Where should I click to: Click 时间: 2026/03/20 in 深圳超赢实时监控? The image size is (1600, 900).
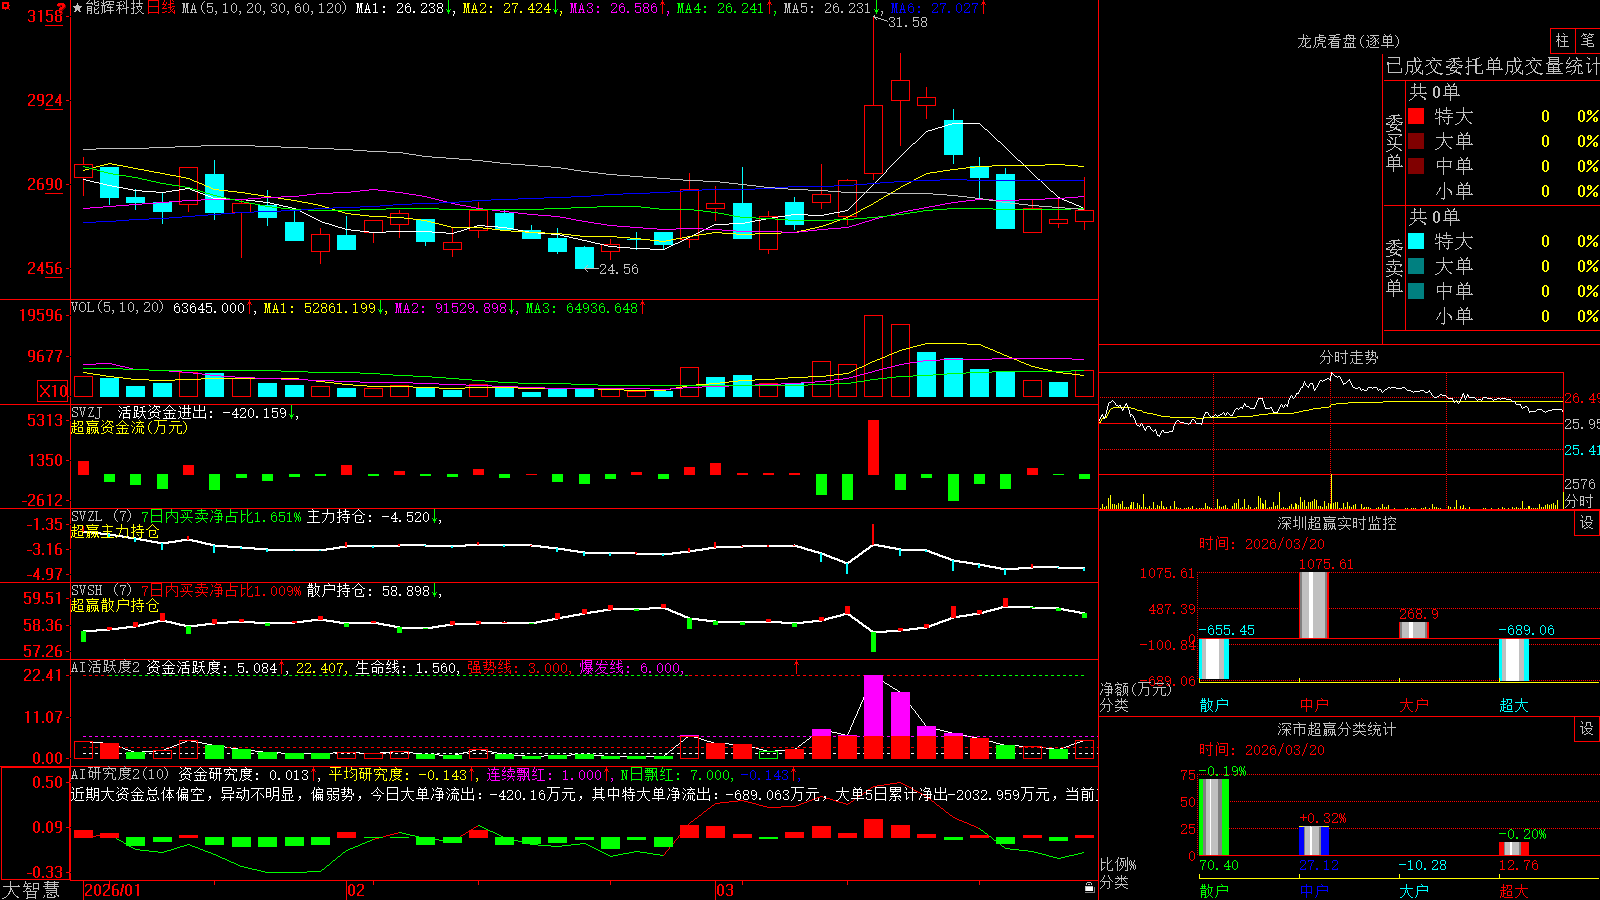pyautogui.click(x=1262, y=544)
